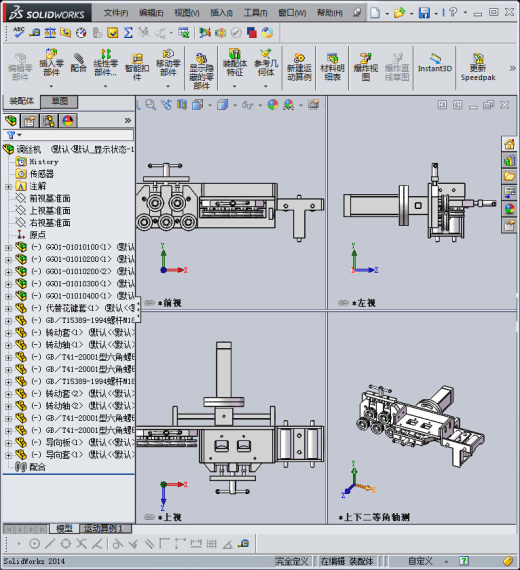Screen dimensions: 520x570
Task: Click the mass properties scale icon
Action: click(x=50, y=33)
